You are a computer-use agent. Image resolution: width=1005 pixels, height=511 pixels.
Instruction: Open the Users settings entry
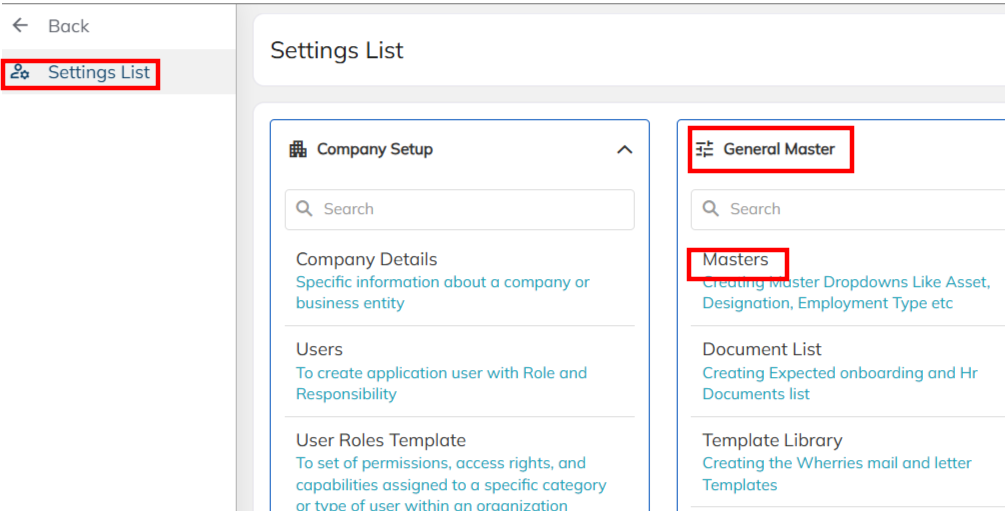pos(319,349)
